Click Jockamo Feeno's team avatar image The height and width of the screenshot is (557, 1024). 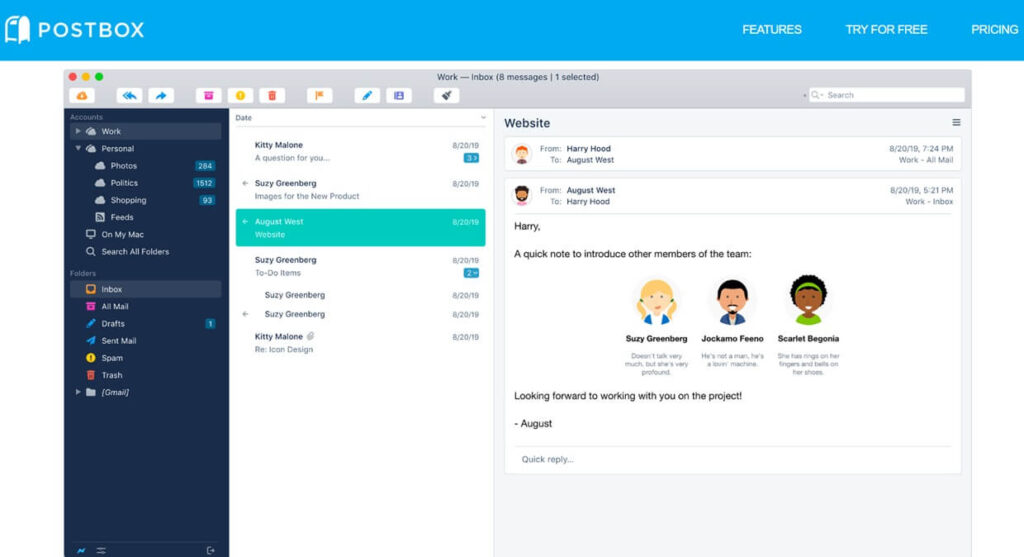pos(732,302)
